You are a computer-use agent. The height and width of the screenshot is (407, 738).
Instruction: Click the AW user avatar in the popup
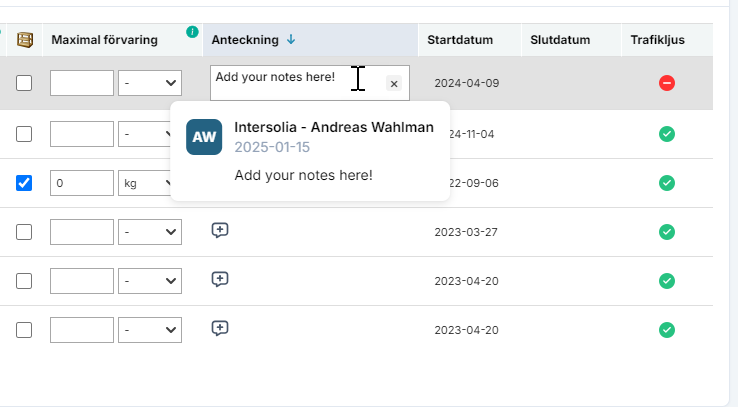204,137
